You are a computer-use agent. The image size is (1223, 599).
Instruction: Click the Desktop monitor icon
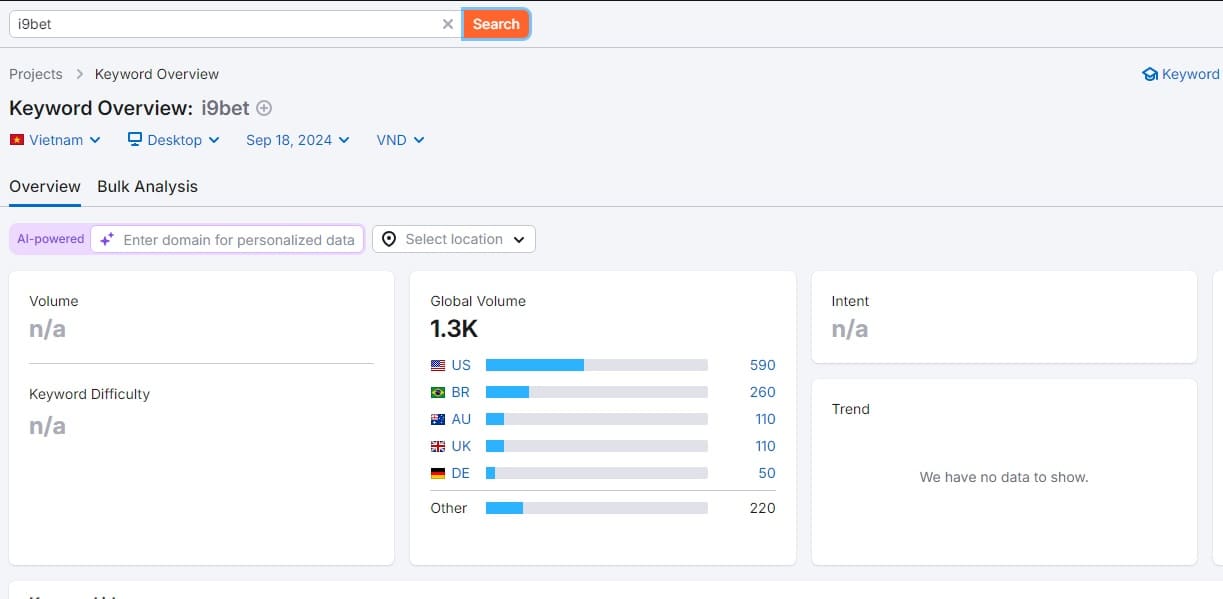click(x=135, y=140)
